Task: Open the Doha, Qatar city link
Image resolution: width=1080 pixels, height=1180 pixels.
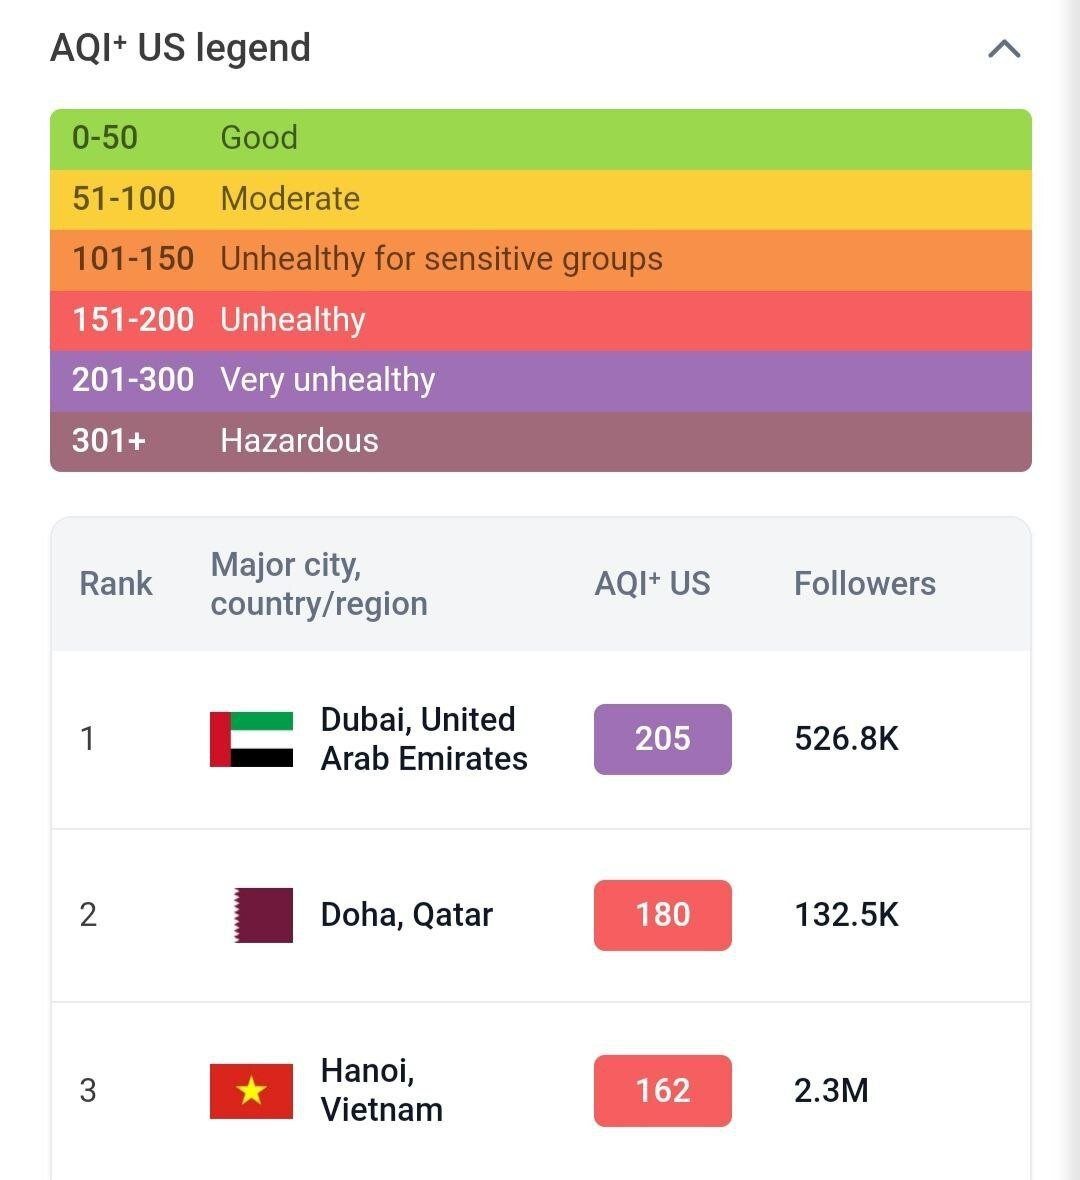Action: coord(406,915)
